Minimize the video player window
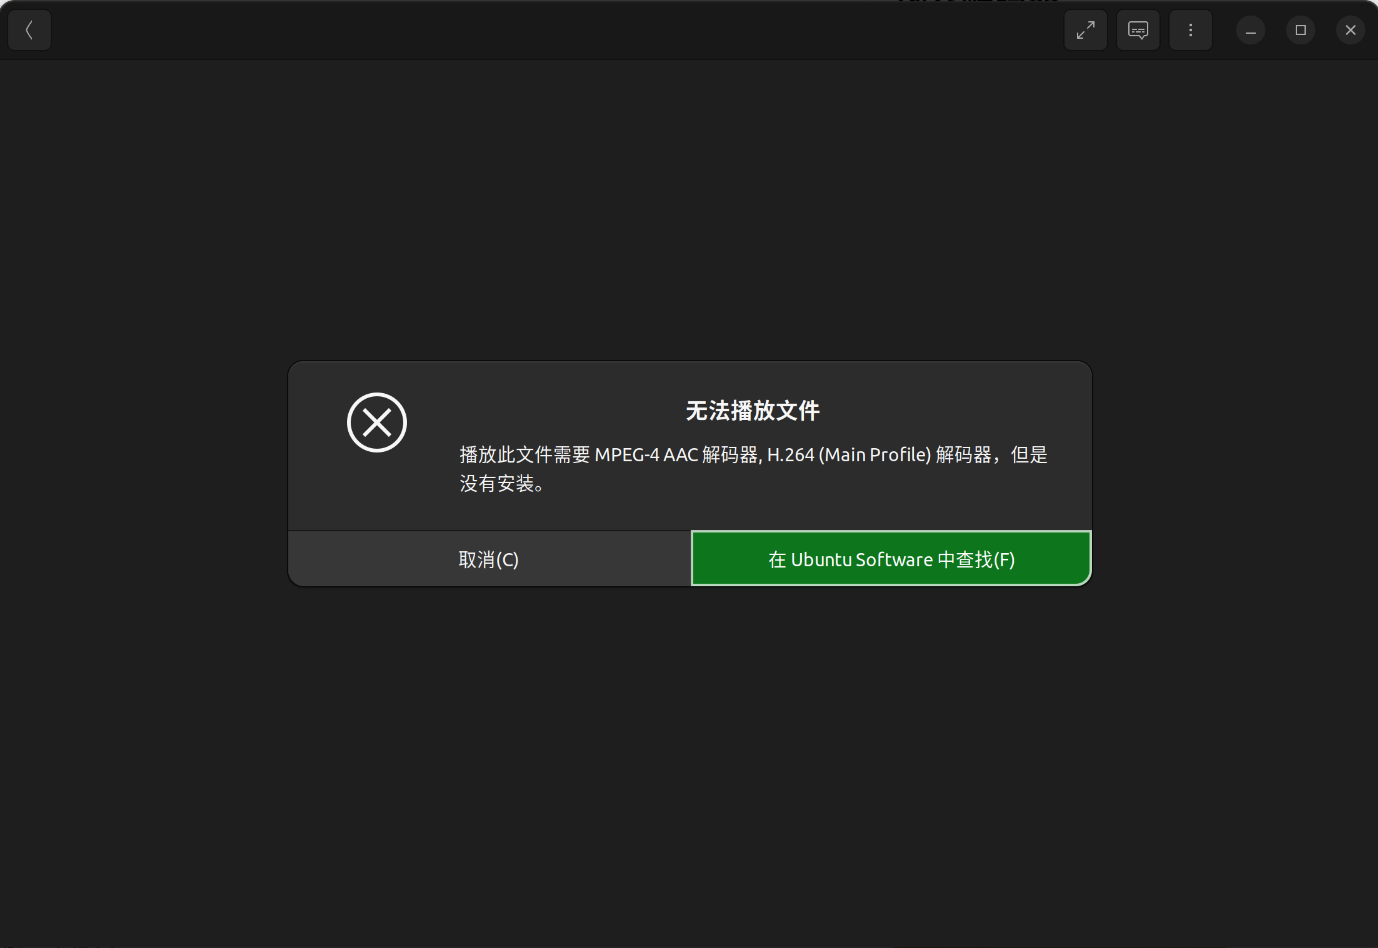 [x=1250, y=30]
